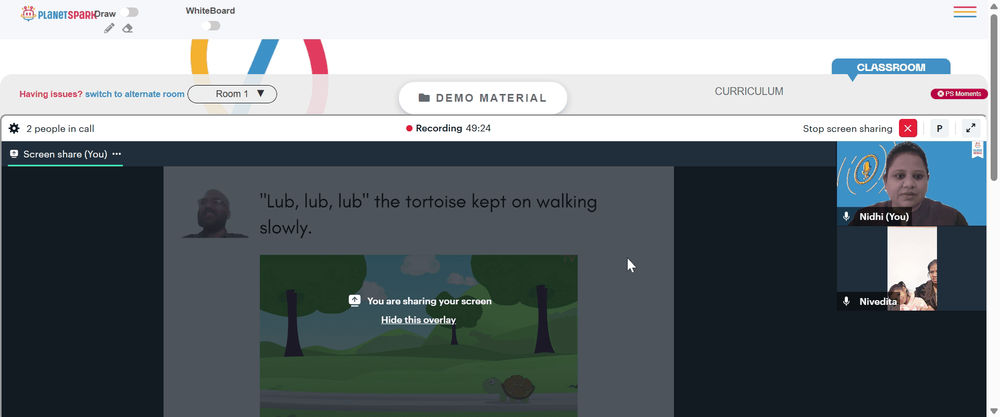Viewport: 1000px width, 417px height.
Task: Open call settings gear
Action: click(14, 128)
